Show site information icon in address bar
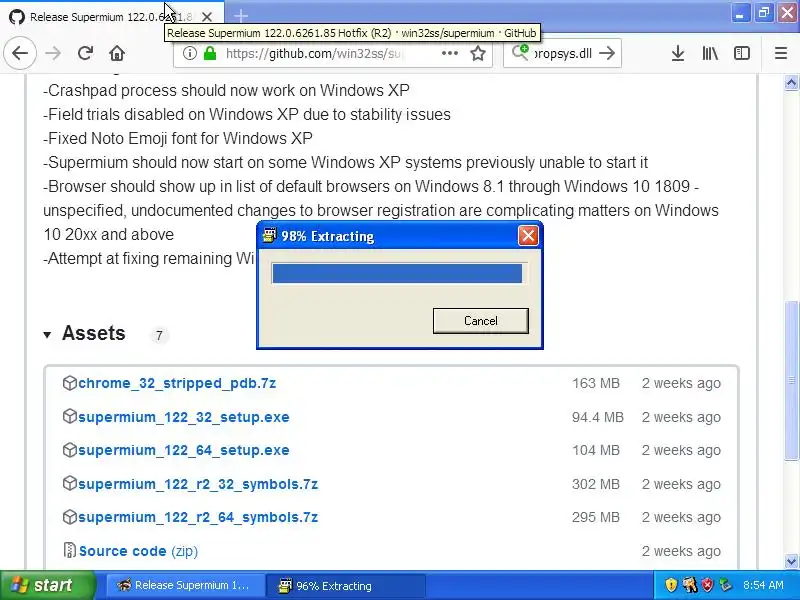Viewport: 800px width, 600px height. (189, 53)
